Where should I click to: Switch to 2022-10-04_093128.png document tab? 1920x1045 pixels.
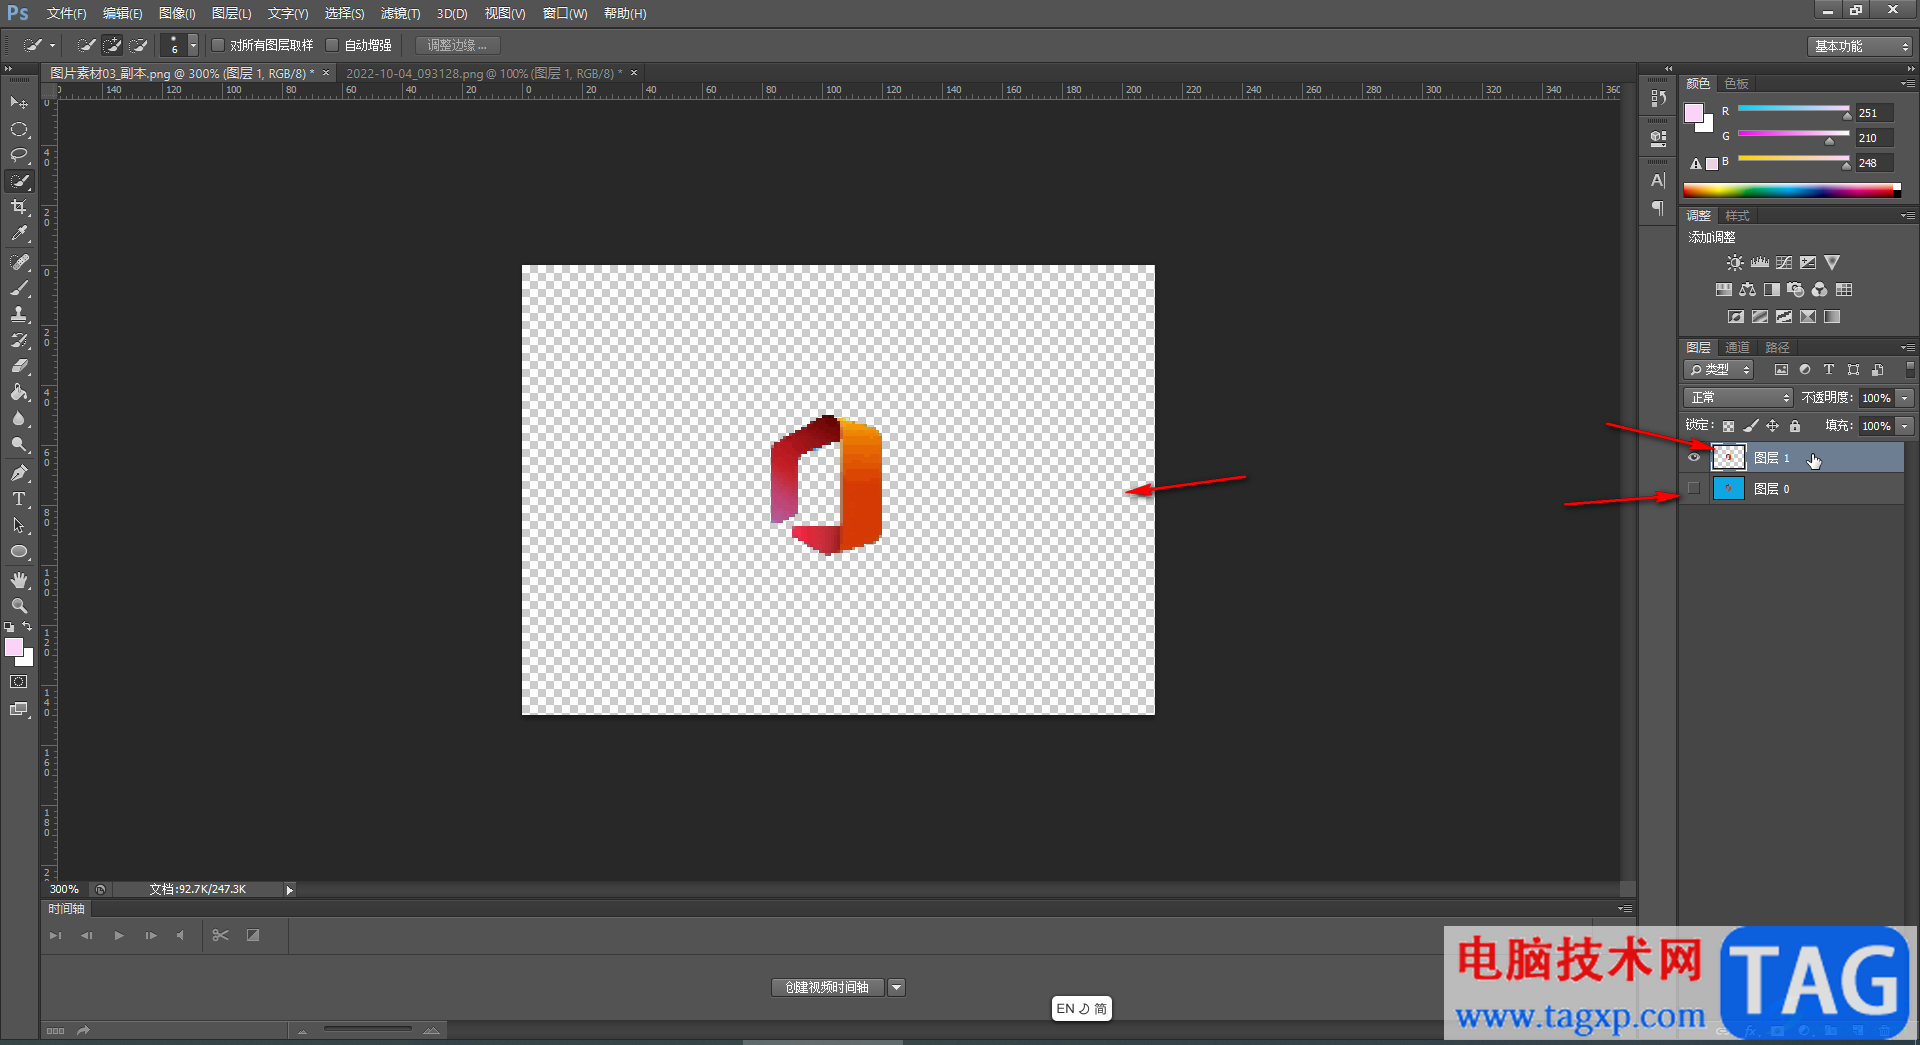coord(484,74)
